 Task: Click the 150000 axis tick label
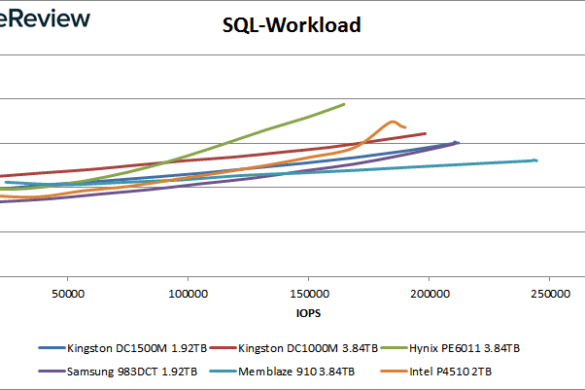pyautogui.click(x=309, y=294)
